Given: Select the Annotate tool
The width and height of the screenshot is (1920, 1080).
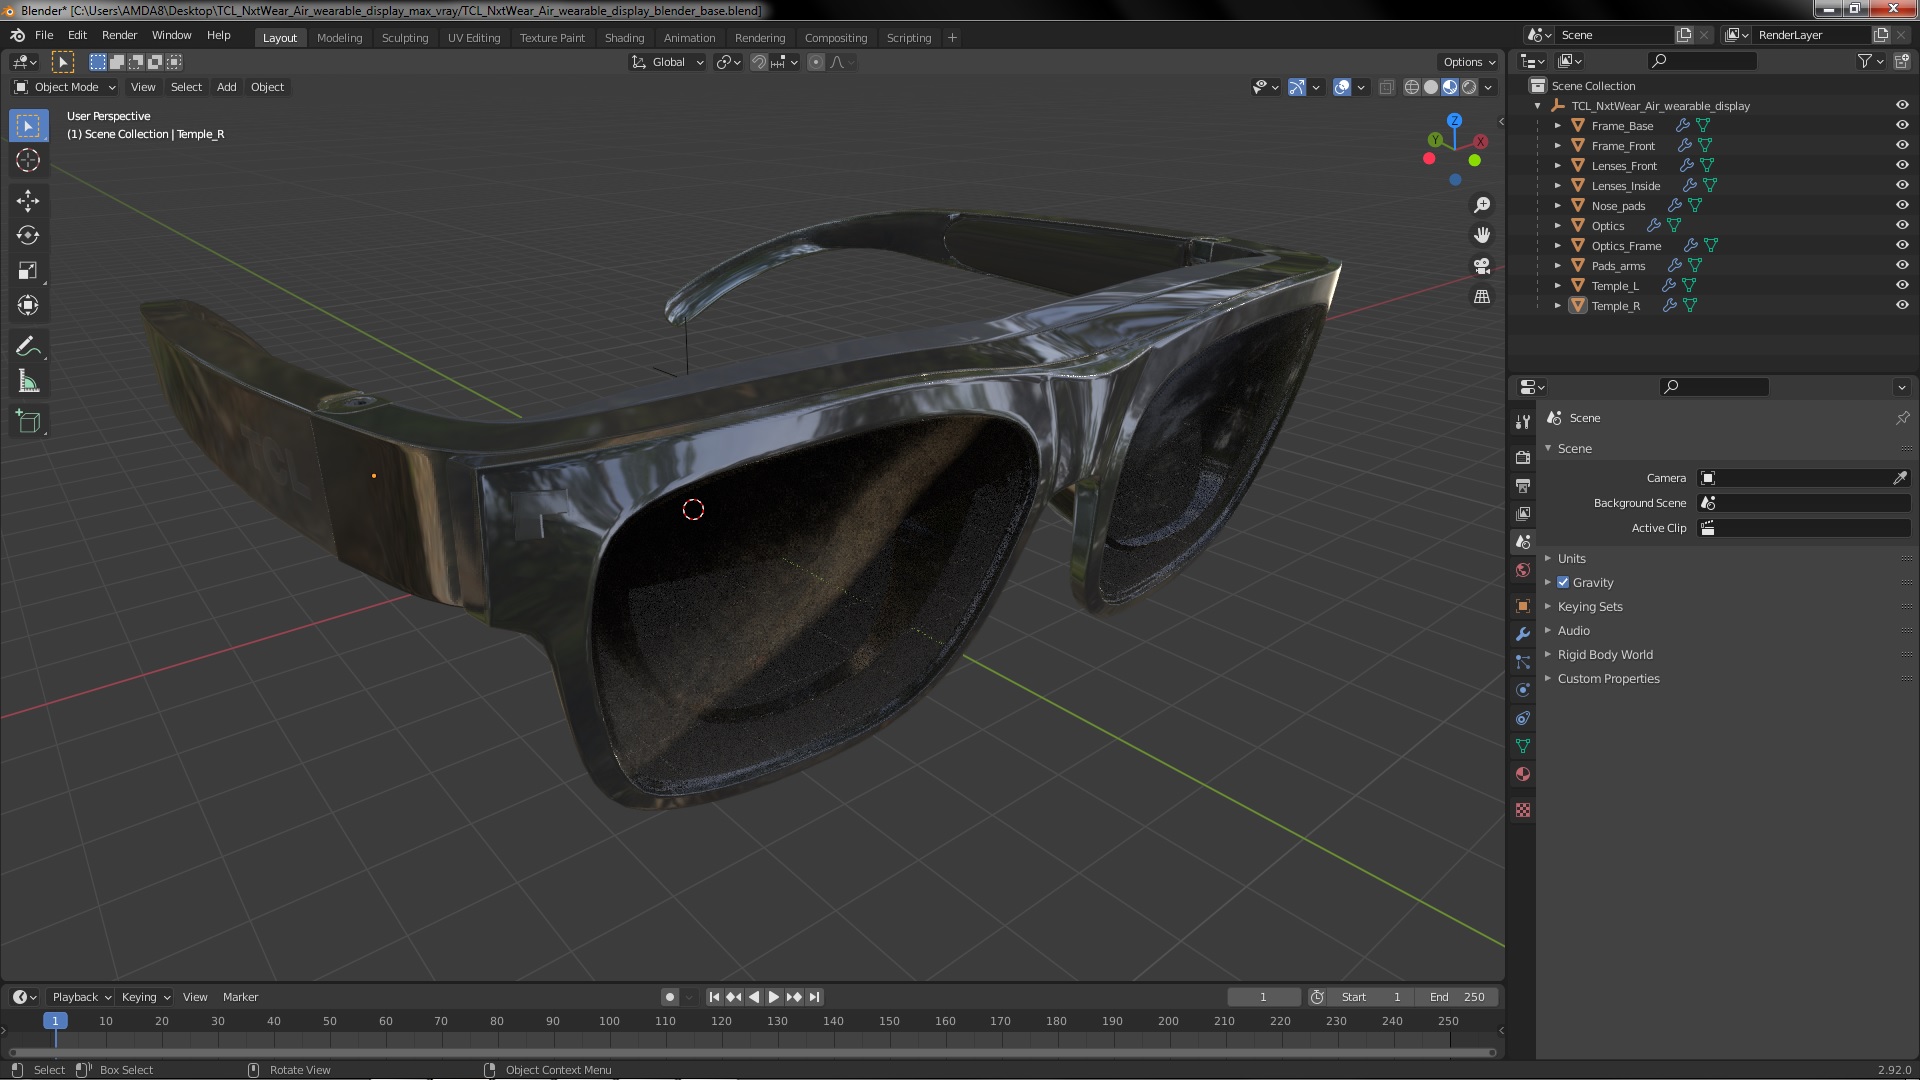Looking at the screenshot, I should [x=28, y=347].
